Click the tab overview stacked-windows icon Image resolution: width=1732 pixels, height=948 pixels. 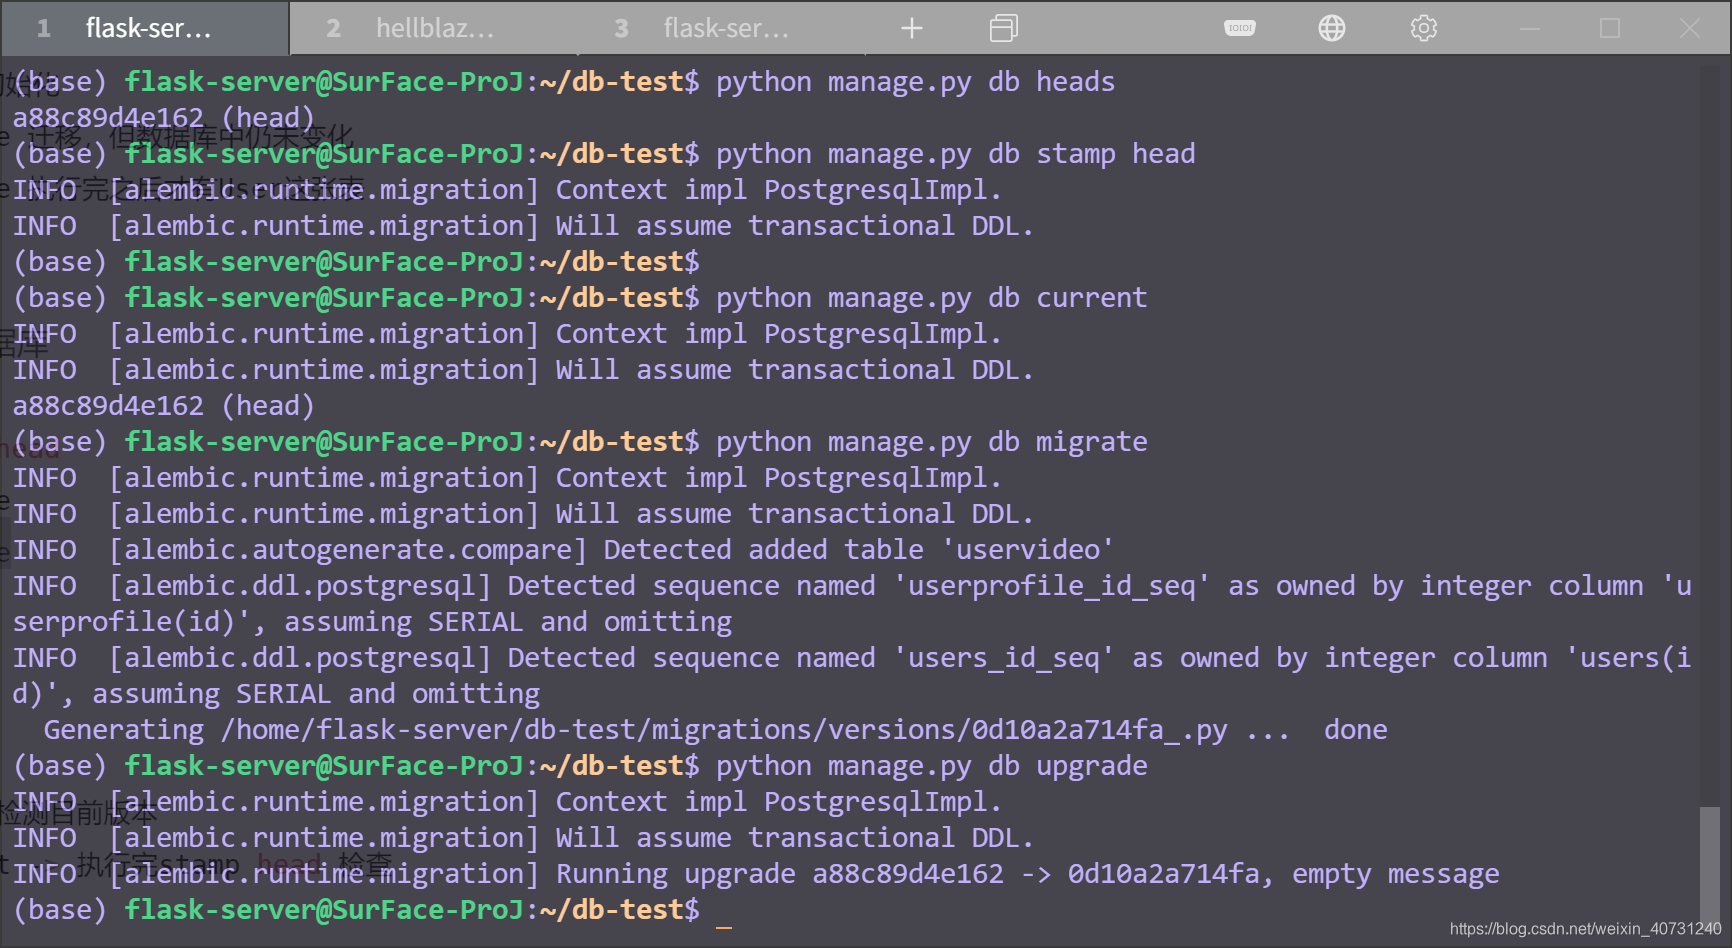coord(1003,28)
